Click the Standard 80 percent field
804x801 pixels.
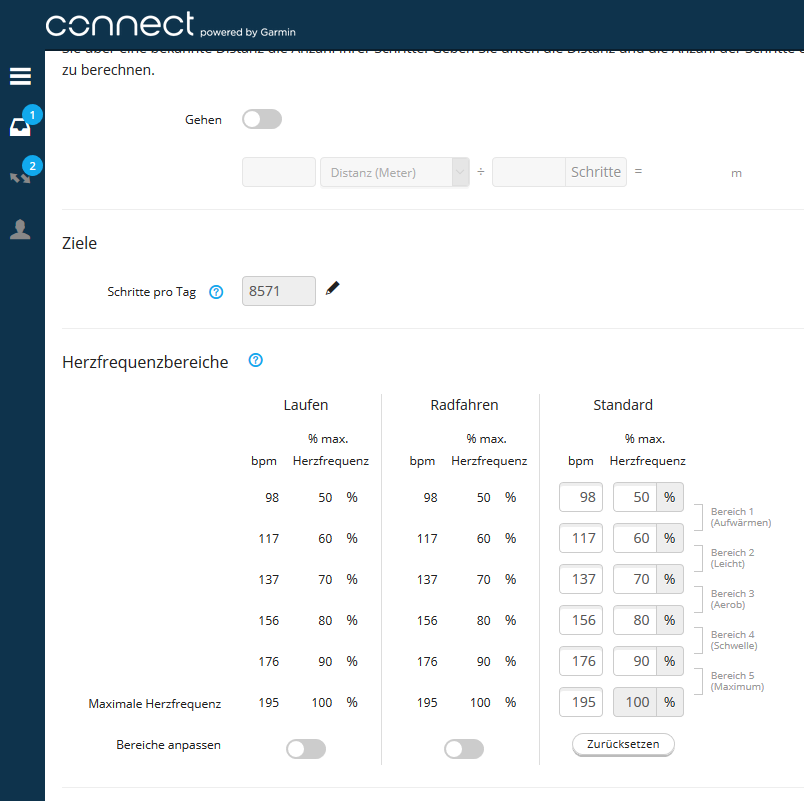pyautogui.click(x=635, y=620)
